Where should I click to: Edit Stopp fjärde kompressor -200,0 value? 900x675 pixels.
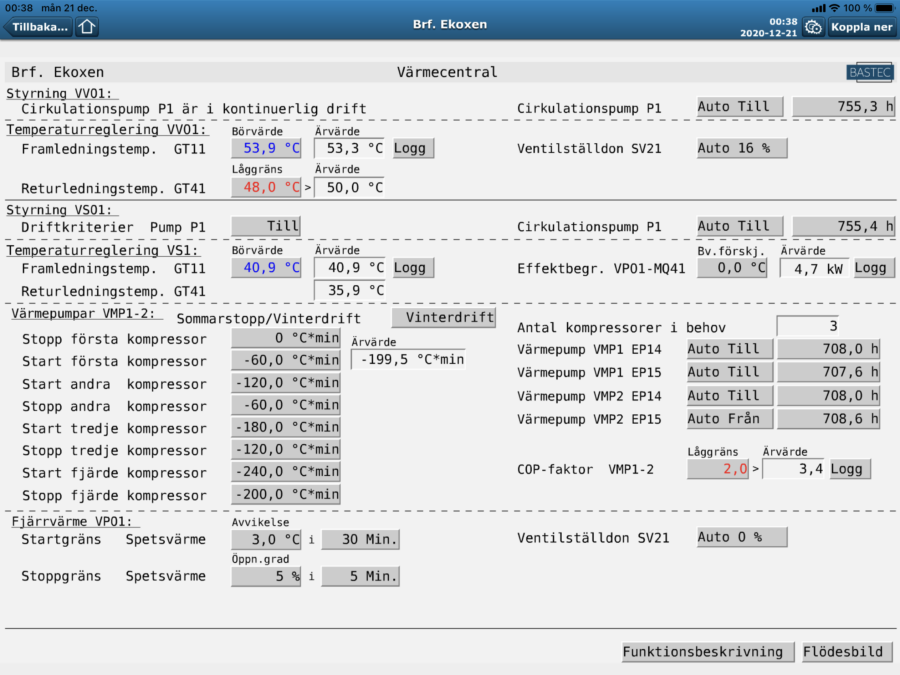coord(286,494)
